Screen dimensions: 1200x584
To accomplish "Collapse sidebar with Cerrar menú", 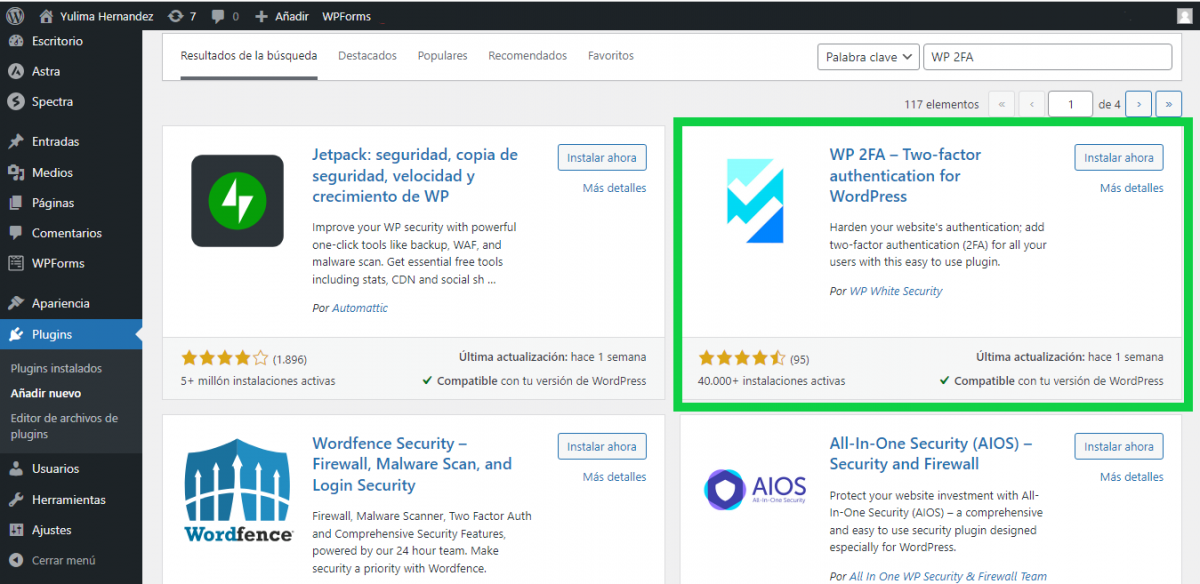I will [x=62, y=561].
